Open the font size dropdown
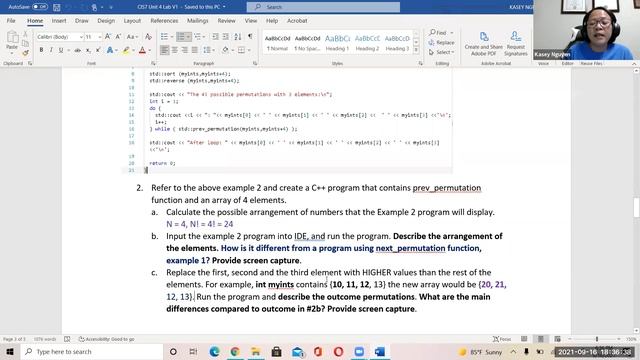Viewport: 640px width, 360px height. [x=99, y=37]
